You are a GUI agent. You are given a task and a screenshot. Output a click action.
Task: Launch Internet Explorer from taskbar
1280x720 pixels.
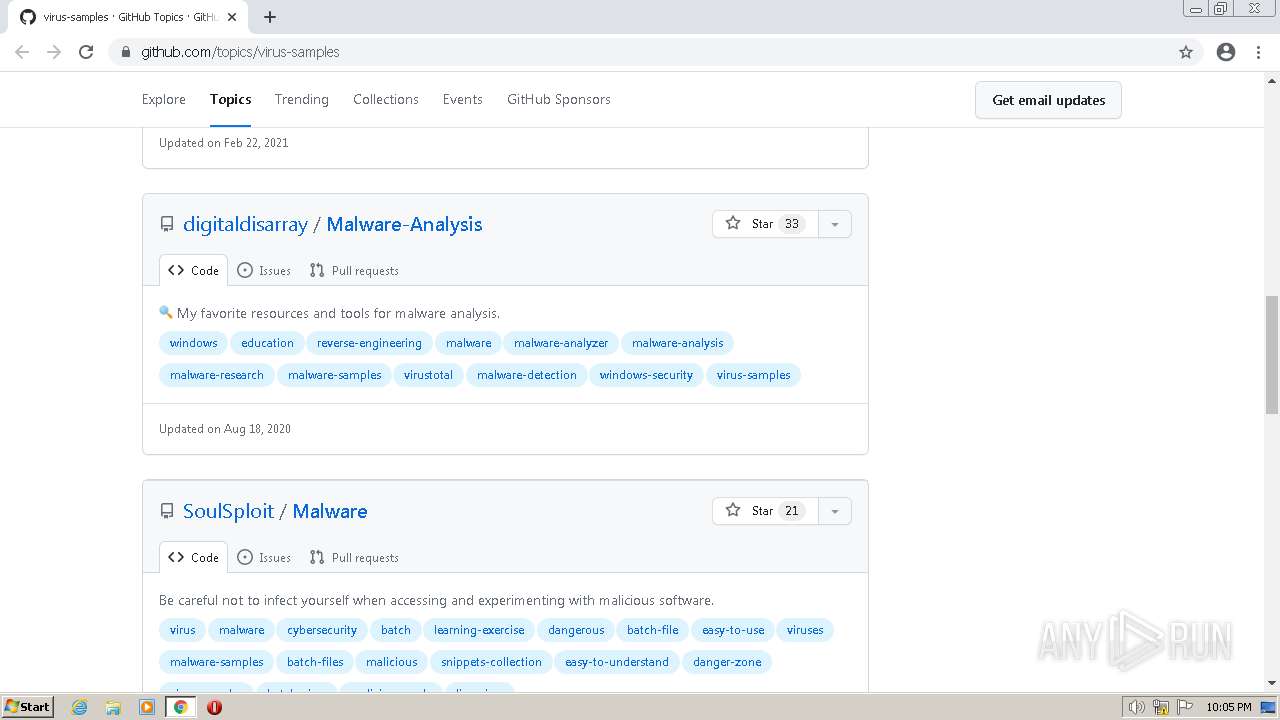(79, 707)
